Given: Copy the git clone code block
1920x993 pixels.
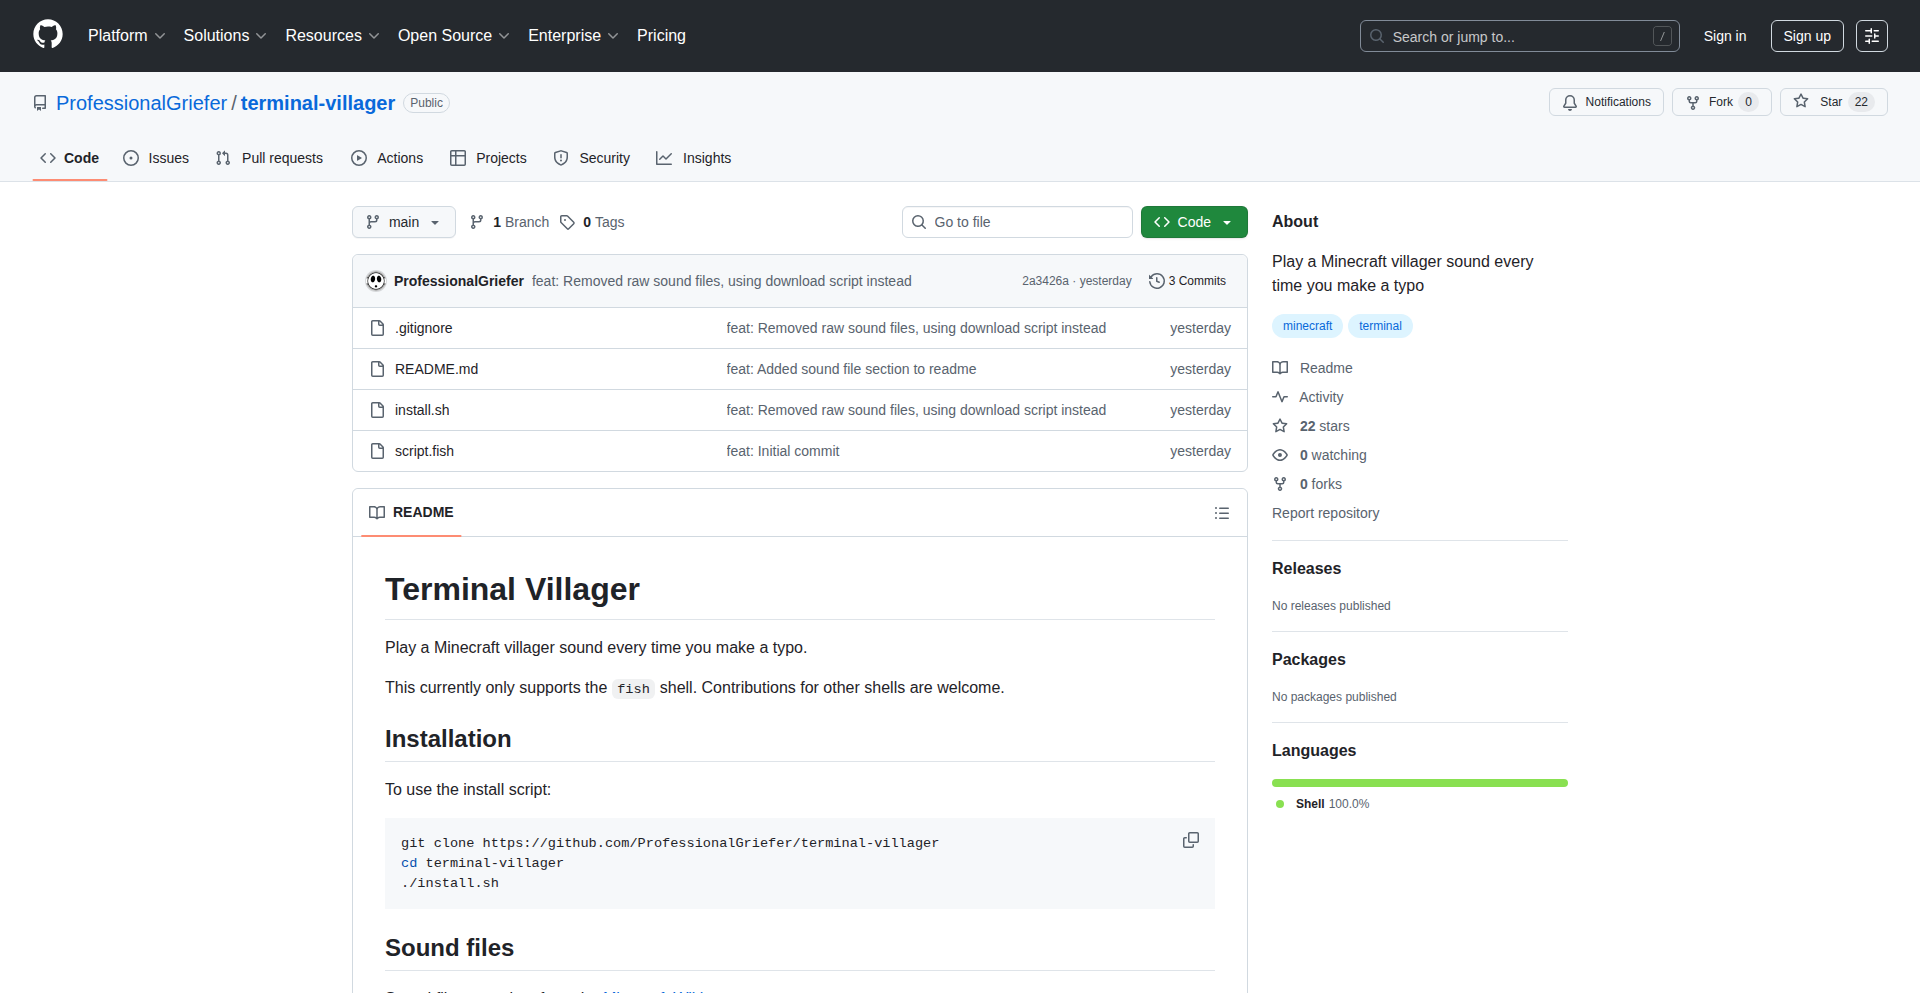Looking at the screenshot, I should pyautogui.click(x=1191, y=840).
